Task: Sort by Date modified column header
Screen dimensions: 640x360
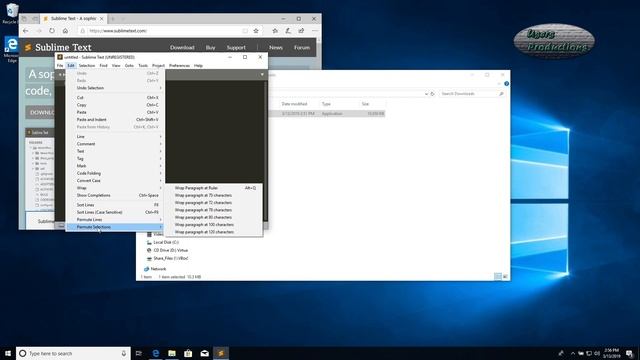Action: 294,104
